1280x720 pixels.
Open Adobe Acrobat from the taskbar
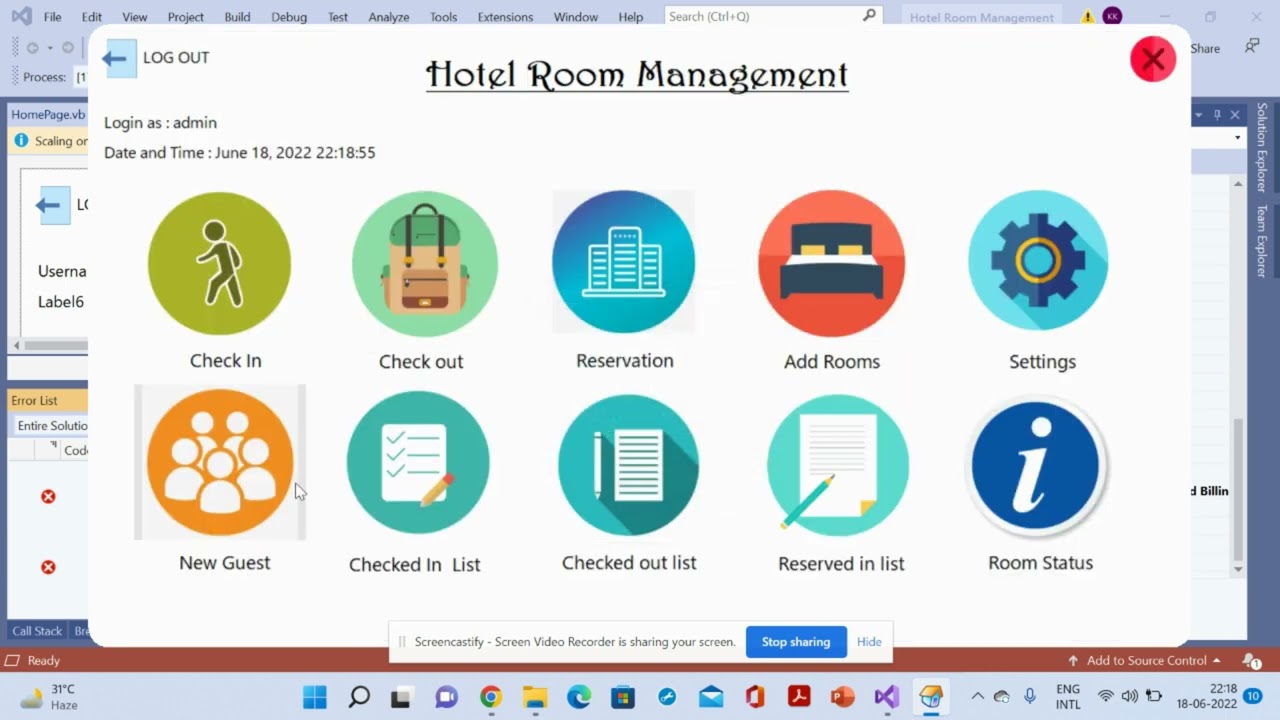pyautogui.click(x=799, y=697)
